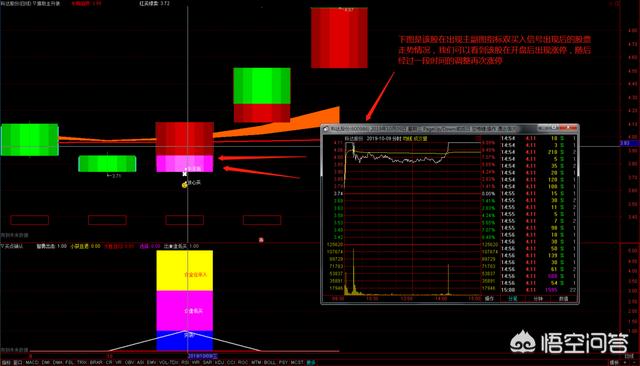
Task: Select the green-over-red candle in main chart
Action: (x=262, y=95)
